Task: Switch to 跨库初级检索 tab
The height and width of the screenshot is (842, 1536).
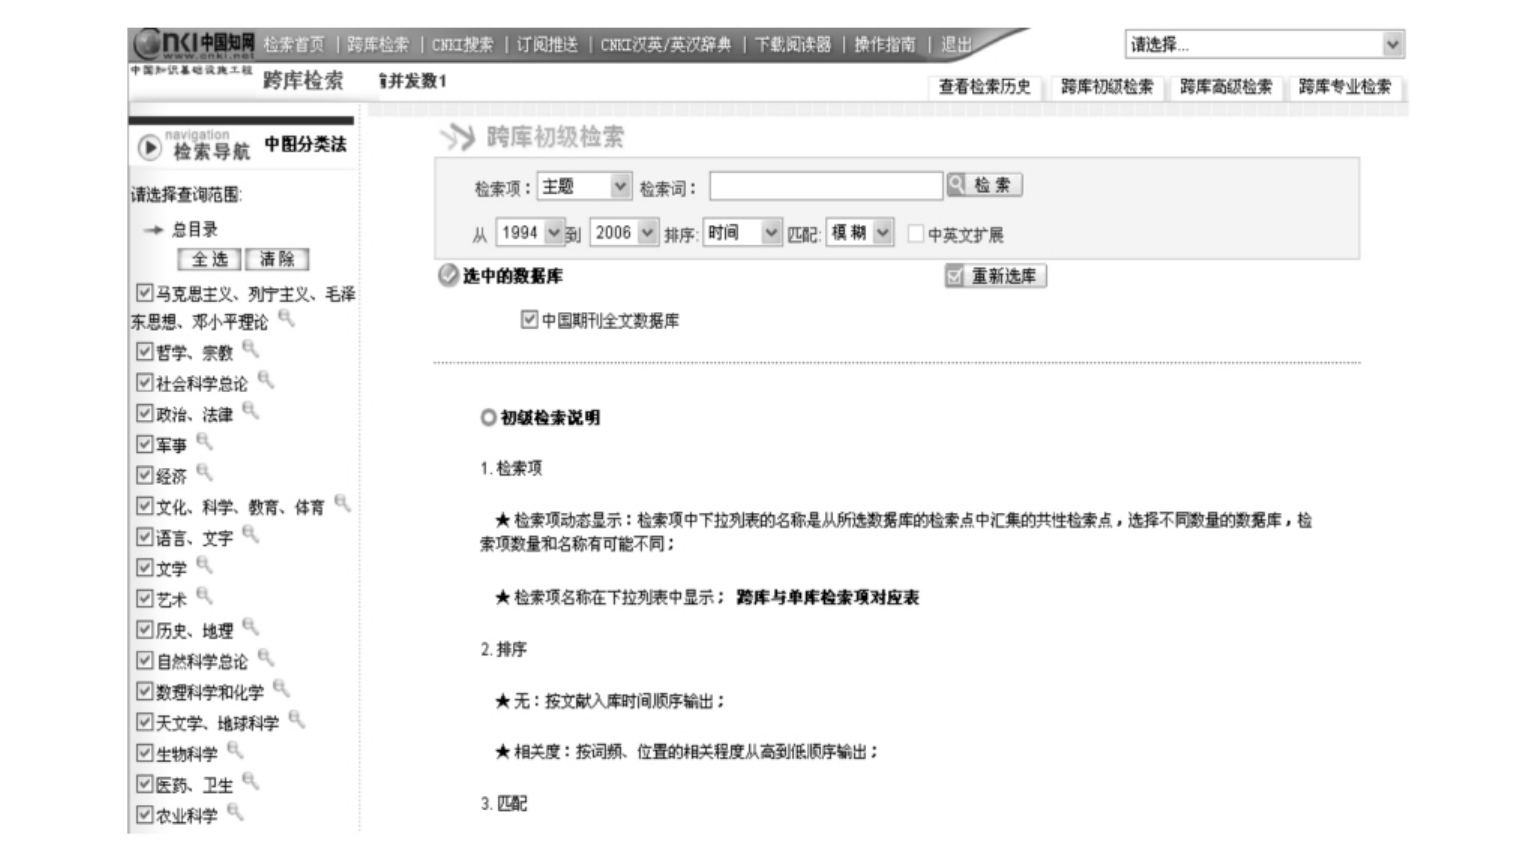Action: pos(1107,87)
